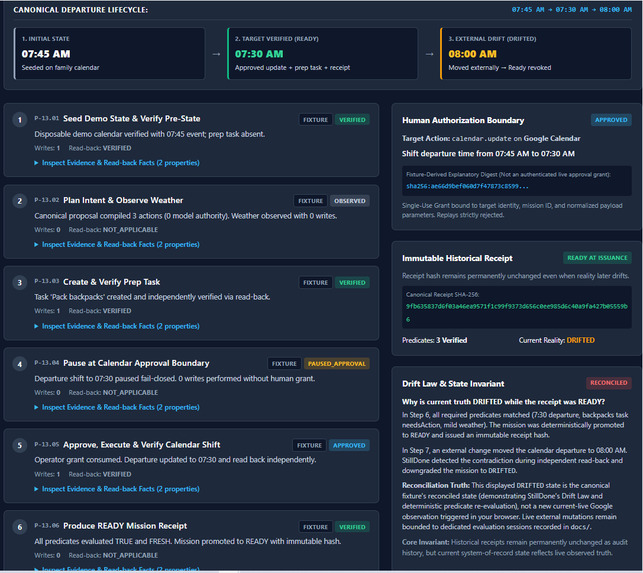The height and width of the screenshot is (573, 643).
Task: Click 'Drift Law & State Invariant' heading
Action: coord(453,384)
